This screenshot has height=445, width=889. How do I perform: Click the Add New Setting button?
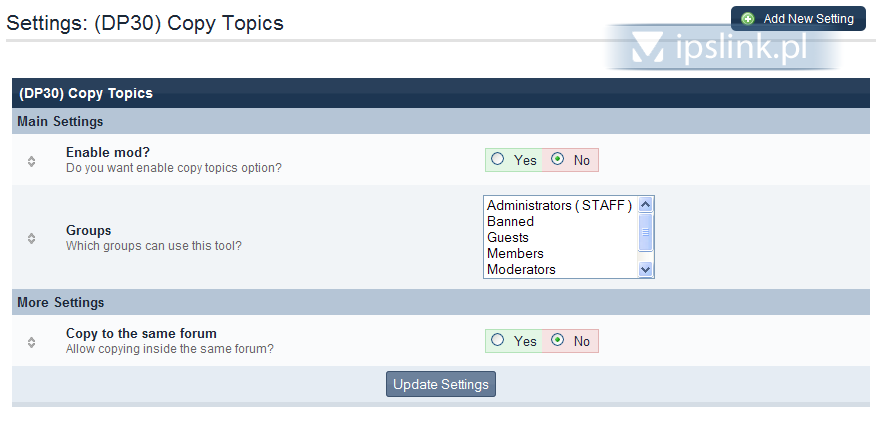point(798,19)
